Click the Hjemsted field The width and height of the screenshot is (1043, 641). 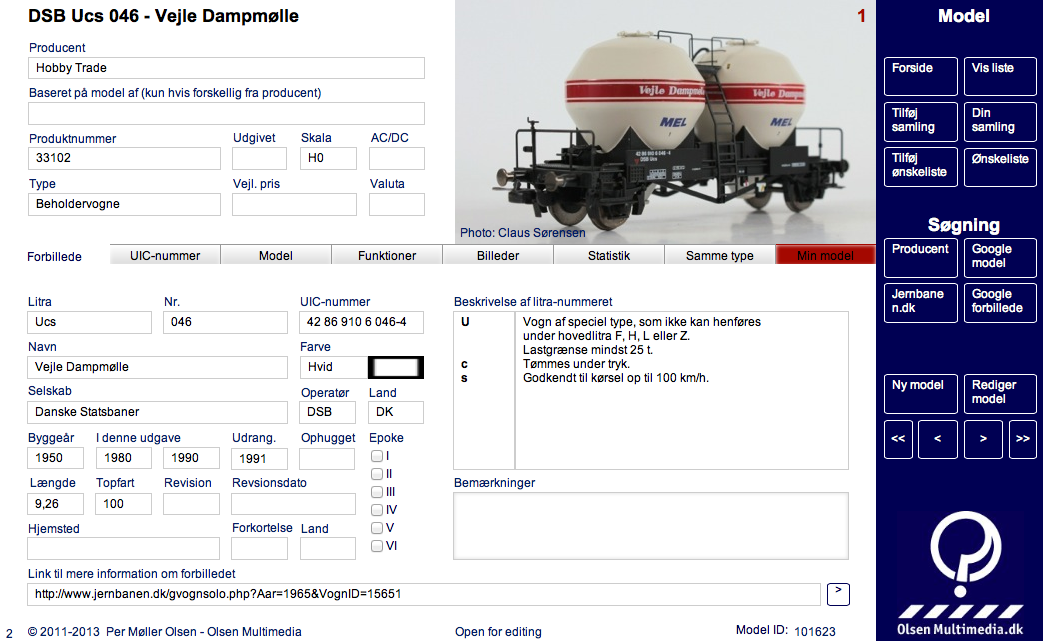click(124, 549)
